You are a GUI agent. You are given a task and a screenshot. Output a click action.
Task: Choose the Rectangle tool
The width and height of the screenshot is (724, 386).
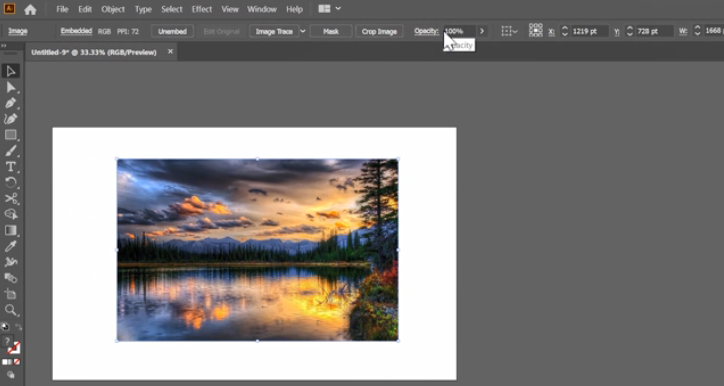tap(11, 135)
